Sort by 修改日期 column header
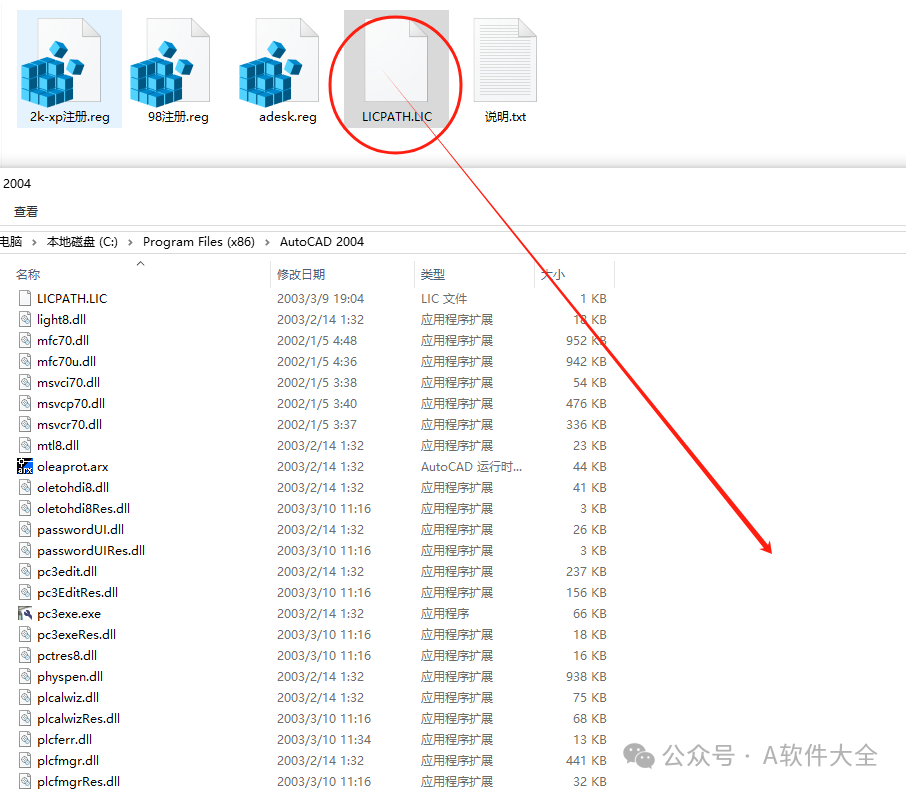The height and width of the screenshot is (791, 906). click(301, 274)
